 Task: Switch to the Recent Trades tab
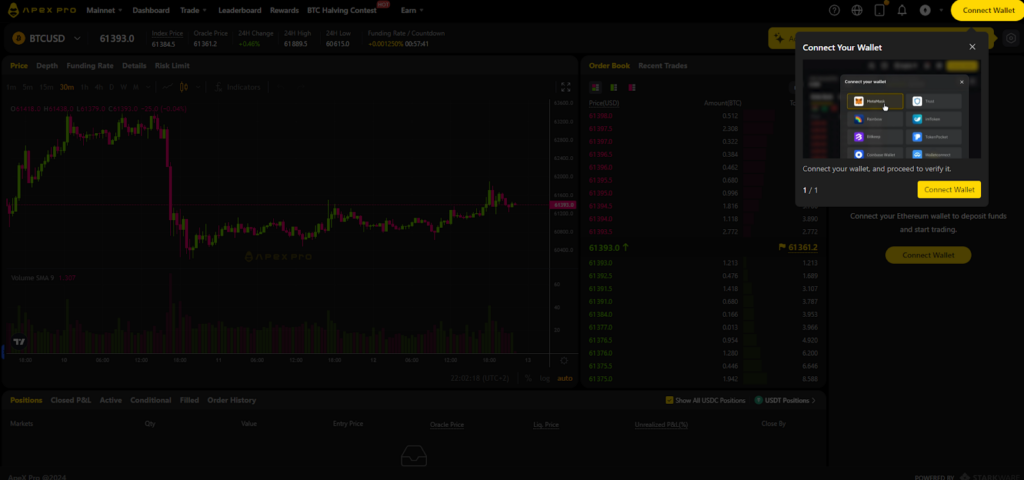tap(663, 65)
